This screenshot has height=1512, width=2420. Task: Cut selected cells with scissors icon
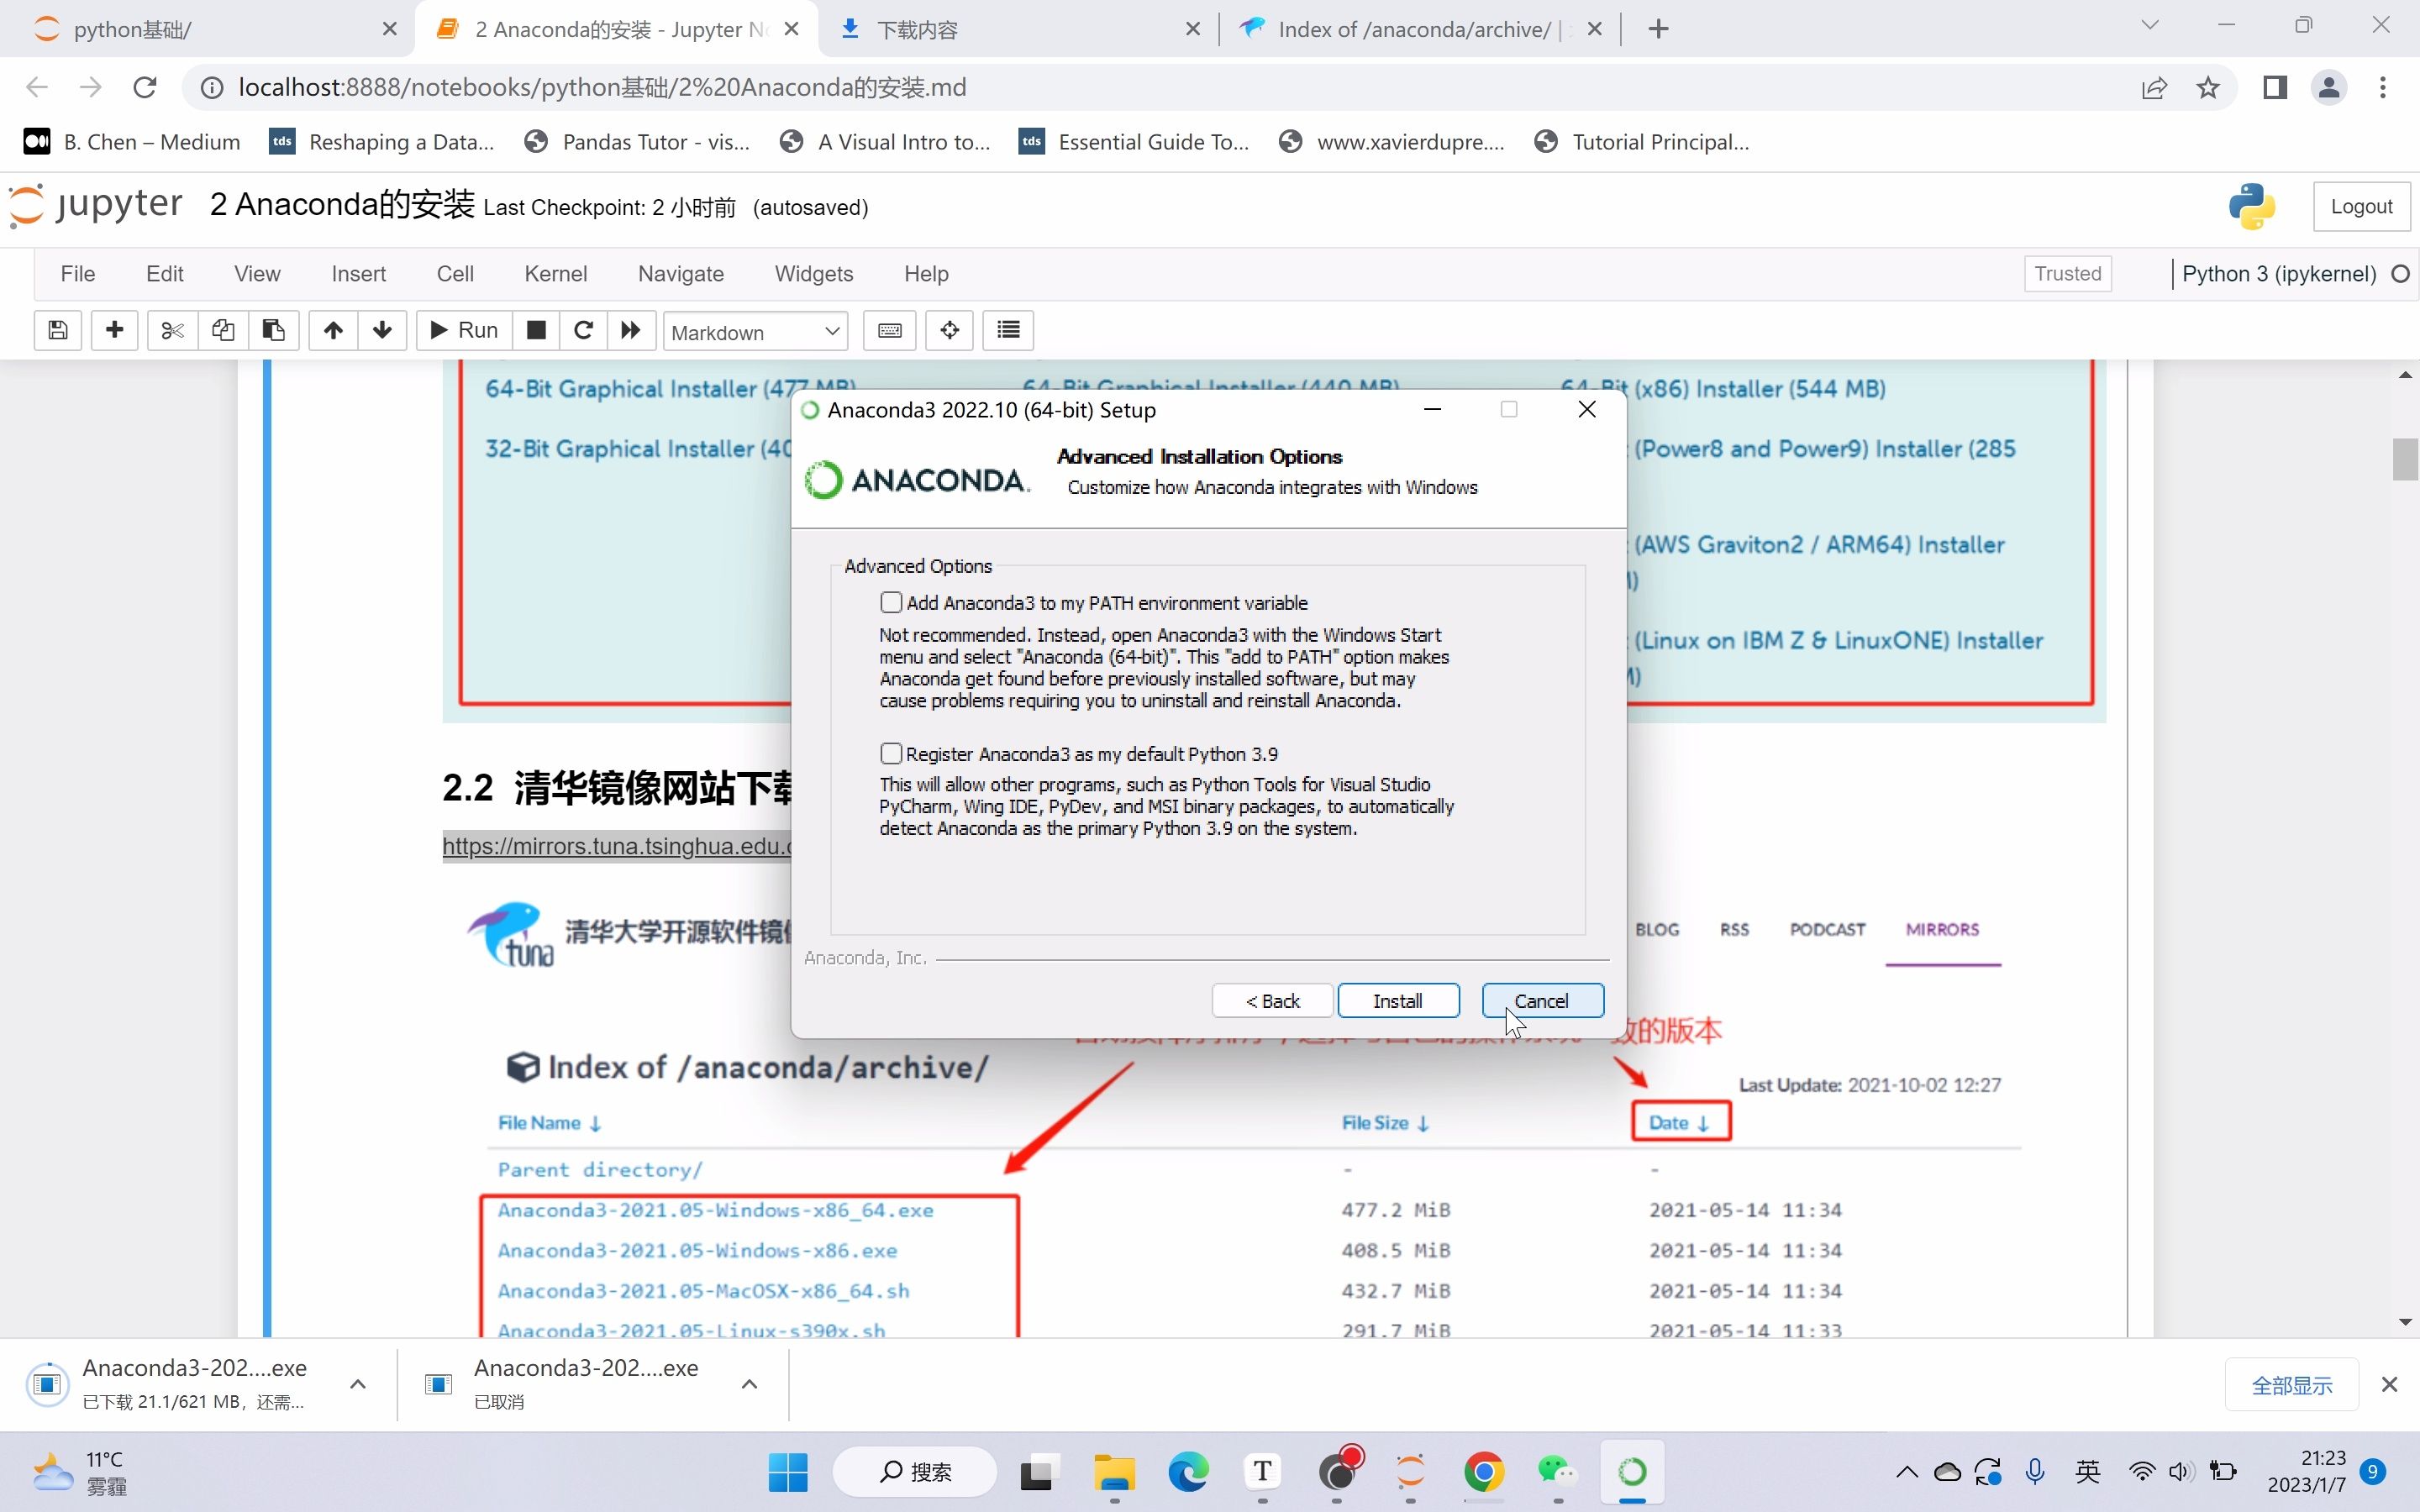pos(172,330)
